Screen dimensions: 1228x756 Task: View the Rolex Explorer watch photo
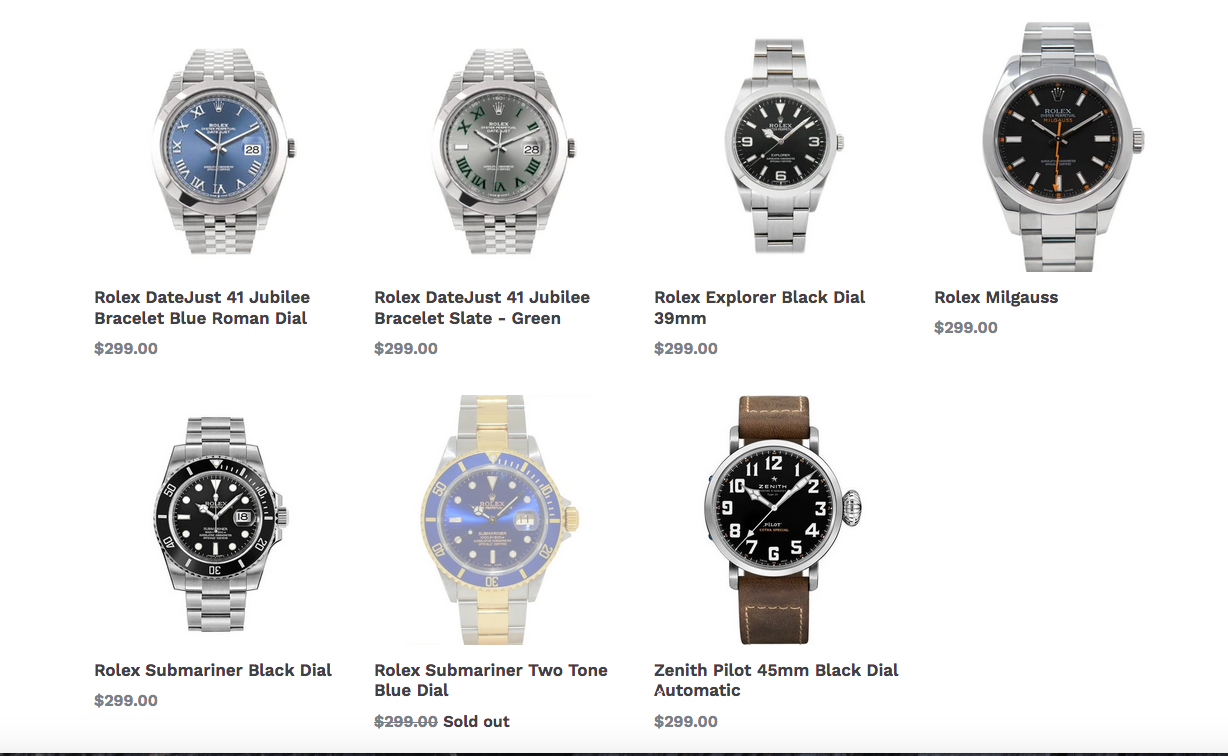(x=785, y=146)
